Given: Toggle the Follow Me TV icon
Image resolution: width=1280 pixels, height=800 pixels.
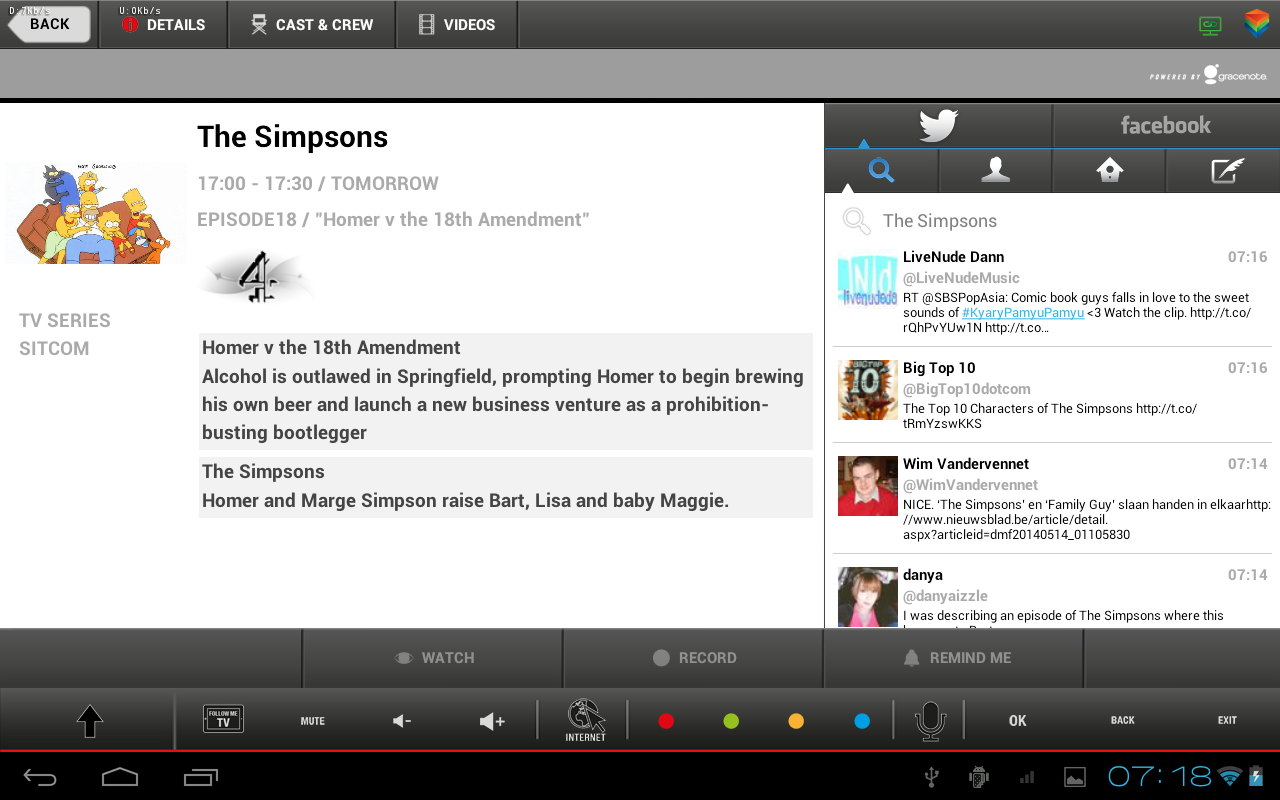Looking at the screenshot, I should pos(223,719).
